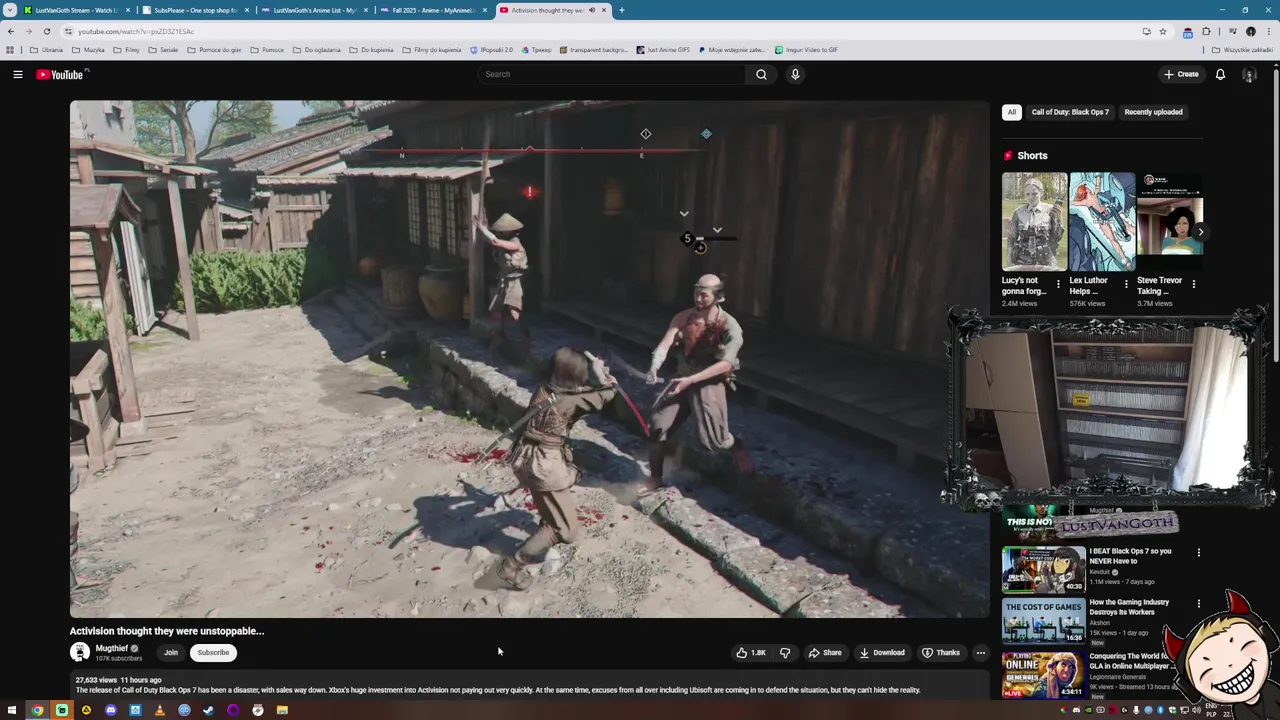Open Chrome extensions puzzle icon
Screen dimensions: 1280x720
click(1206, 31)
